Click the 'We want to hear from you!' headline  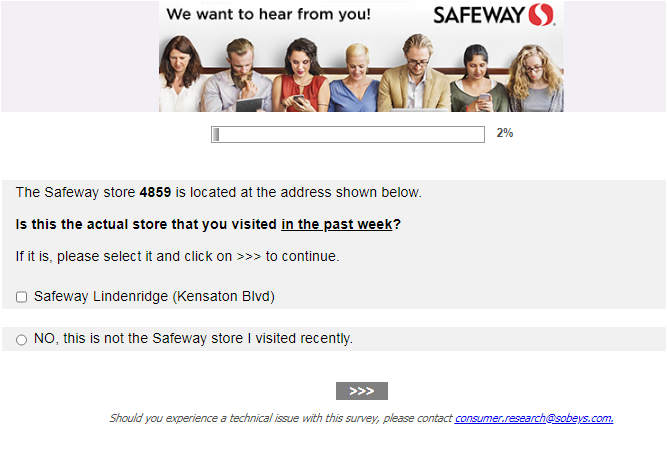(x=268, y=15)
